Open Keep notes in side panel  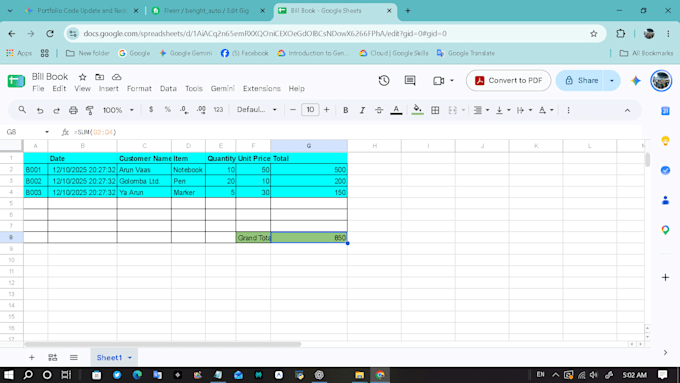pyautogui.click(x=665, y=141)
